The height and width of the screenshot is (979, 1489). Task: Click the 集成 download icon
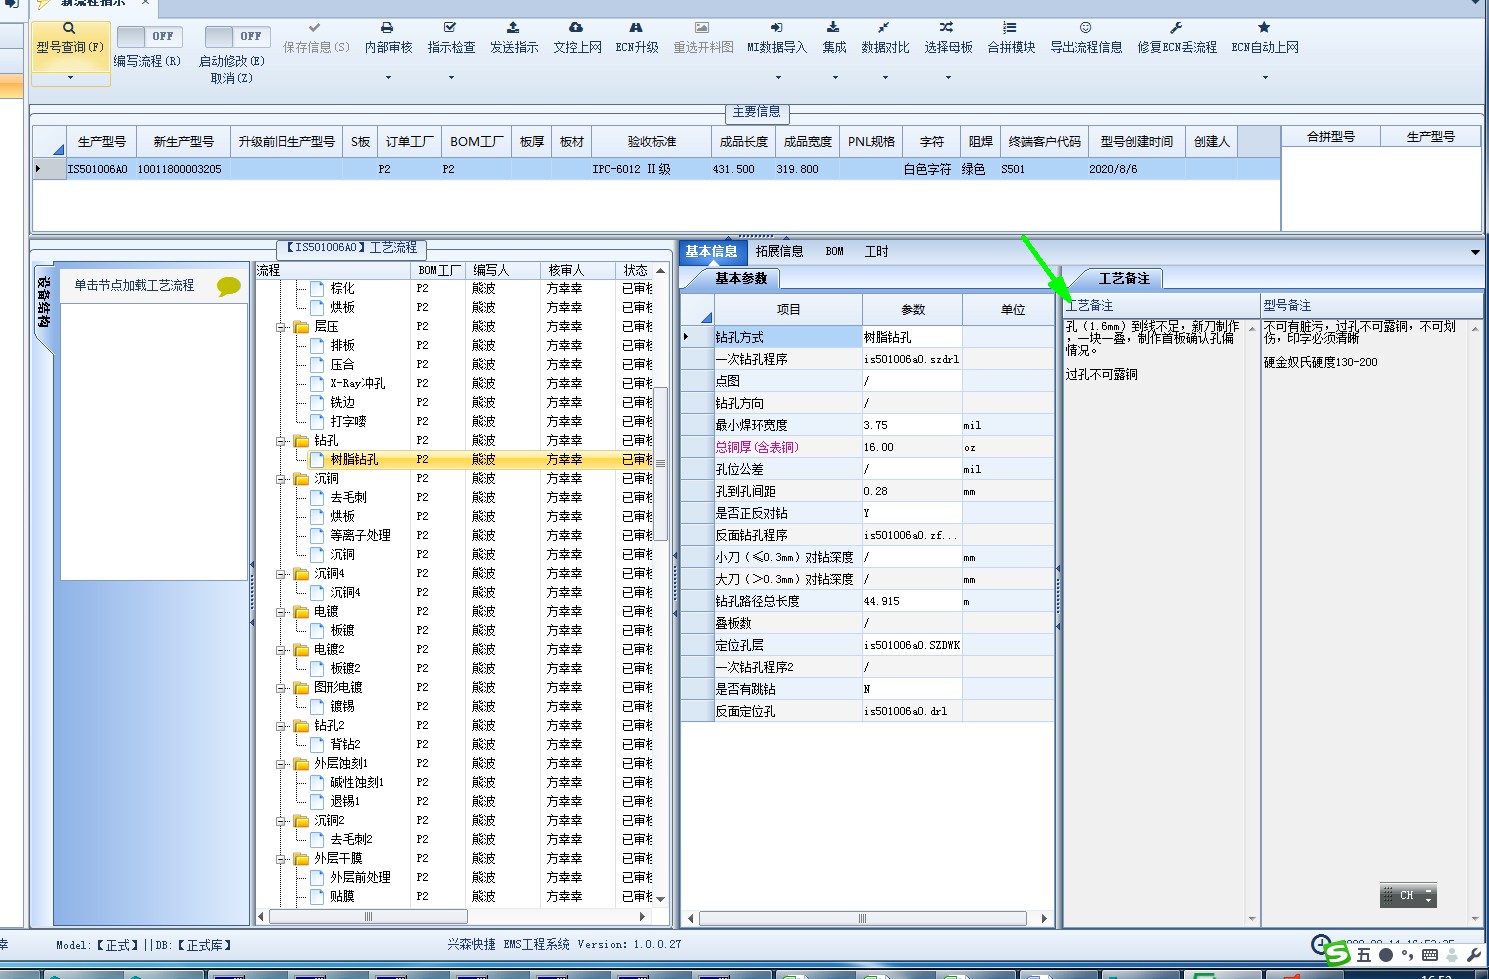pyautogui.click(x=833, y=28)
